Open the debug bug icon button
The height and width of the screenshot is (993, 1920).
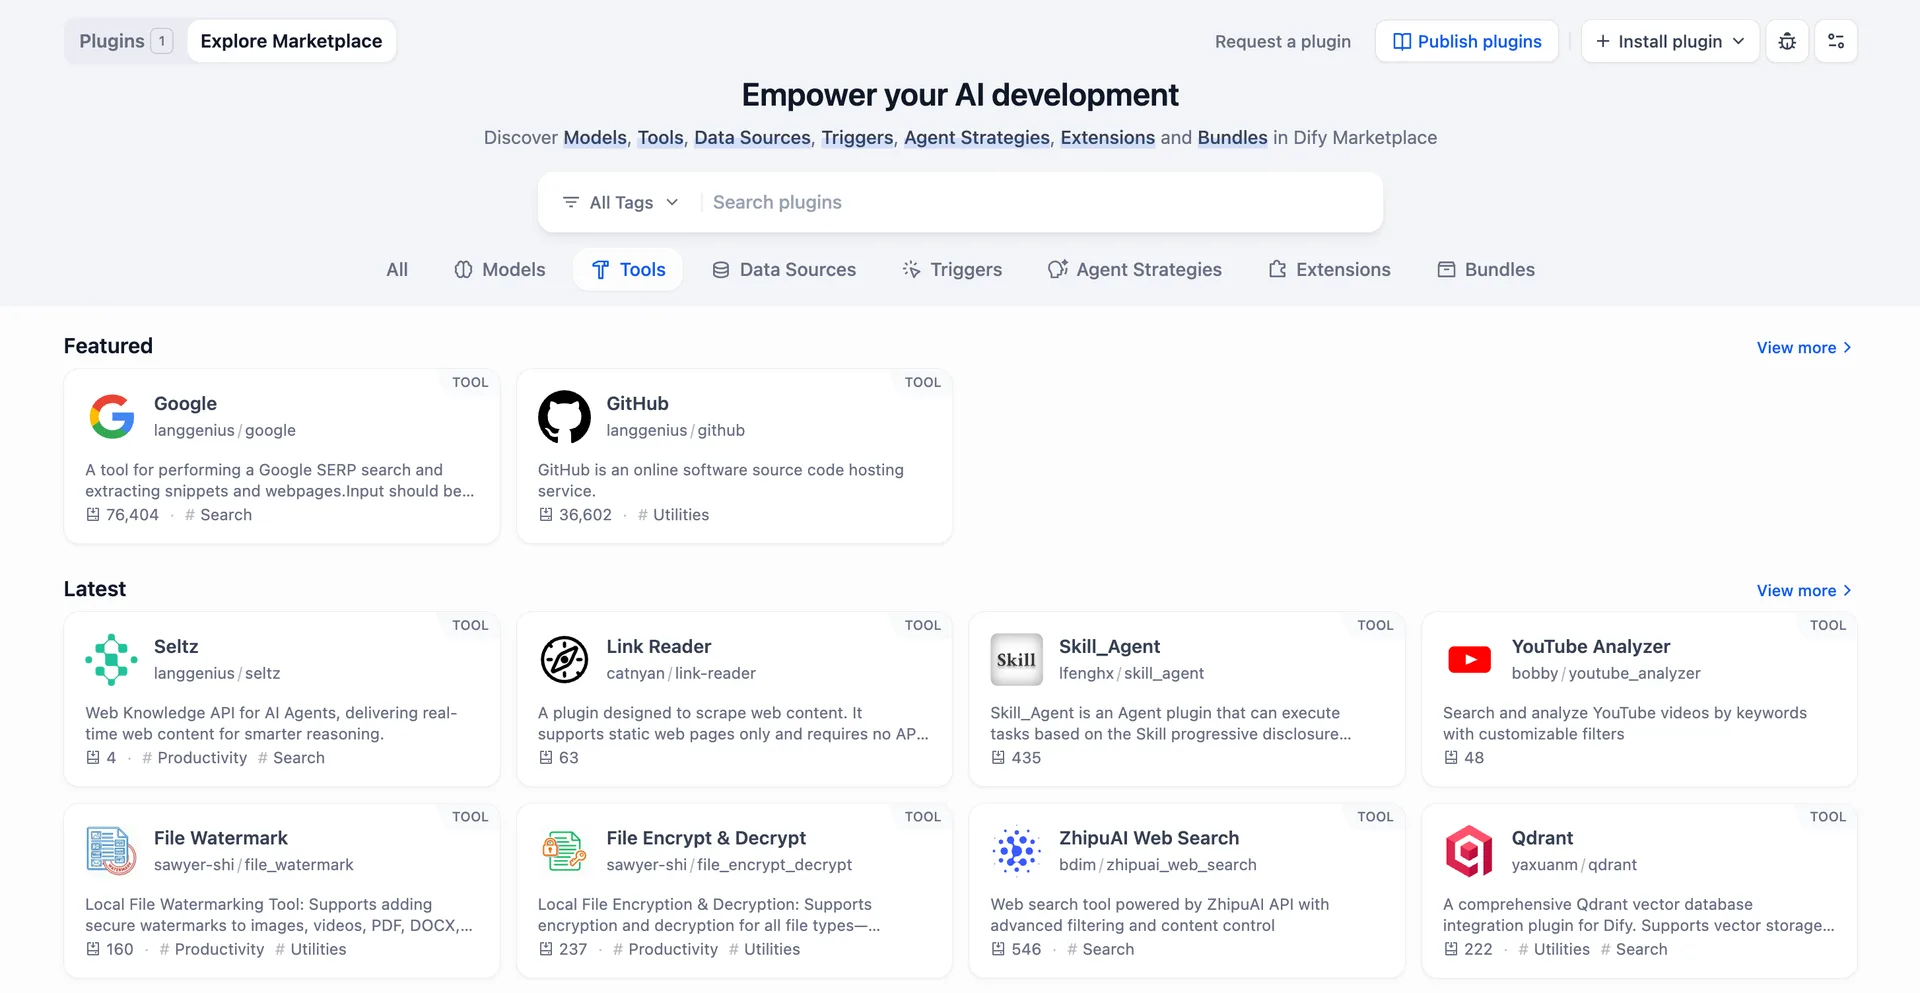click(1787, 41)
